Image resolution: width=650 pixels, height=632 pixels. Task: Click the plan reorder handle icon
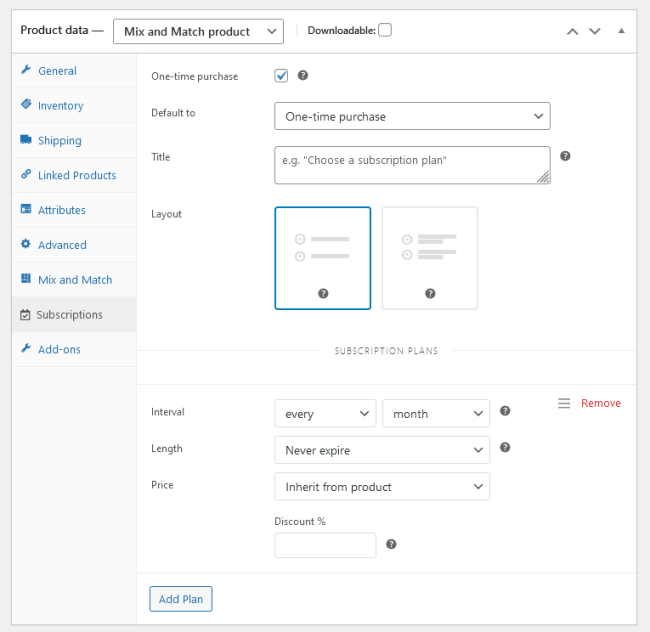coord(564,403)
